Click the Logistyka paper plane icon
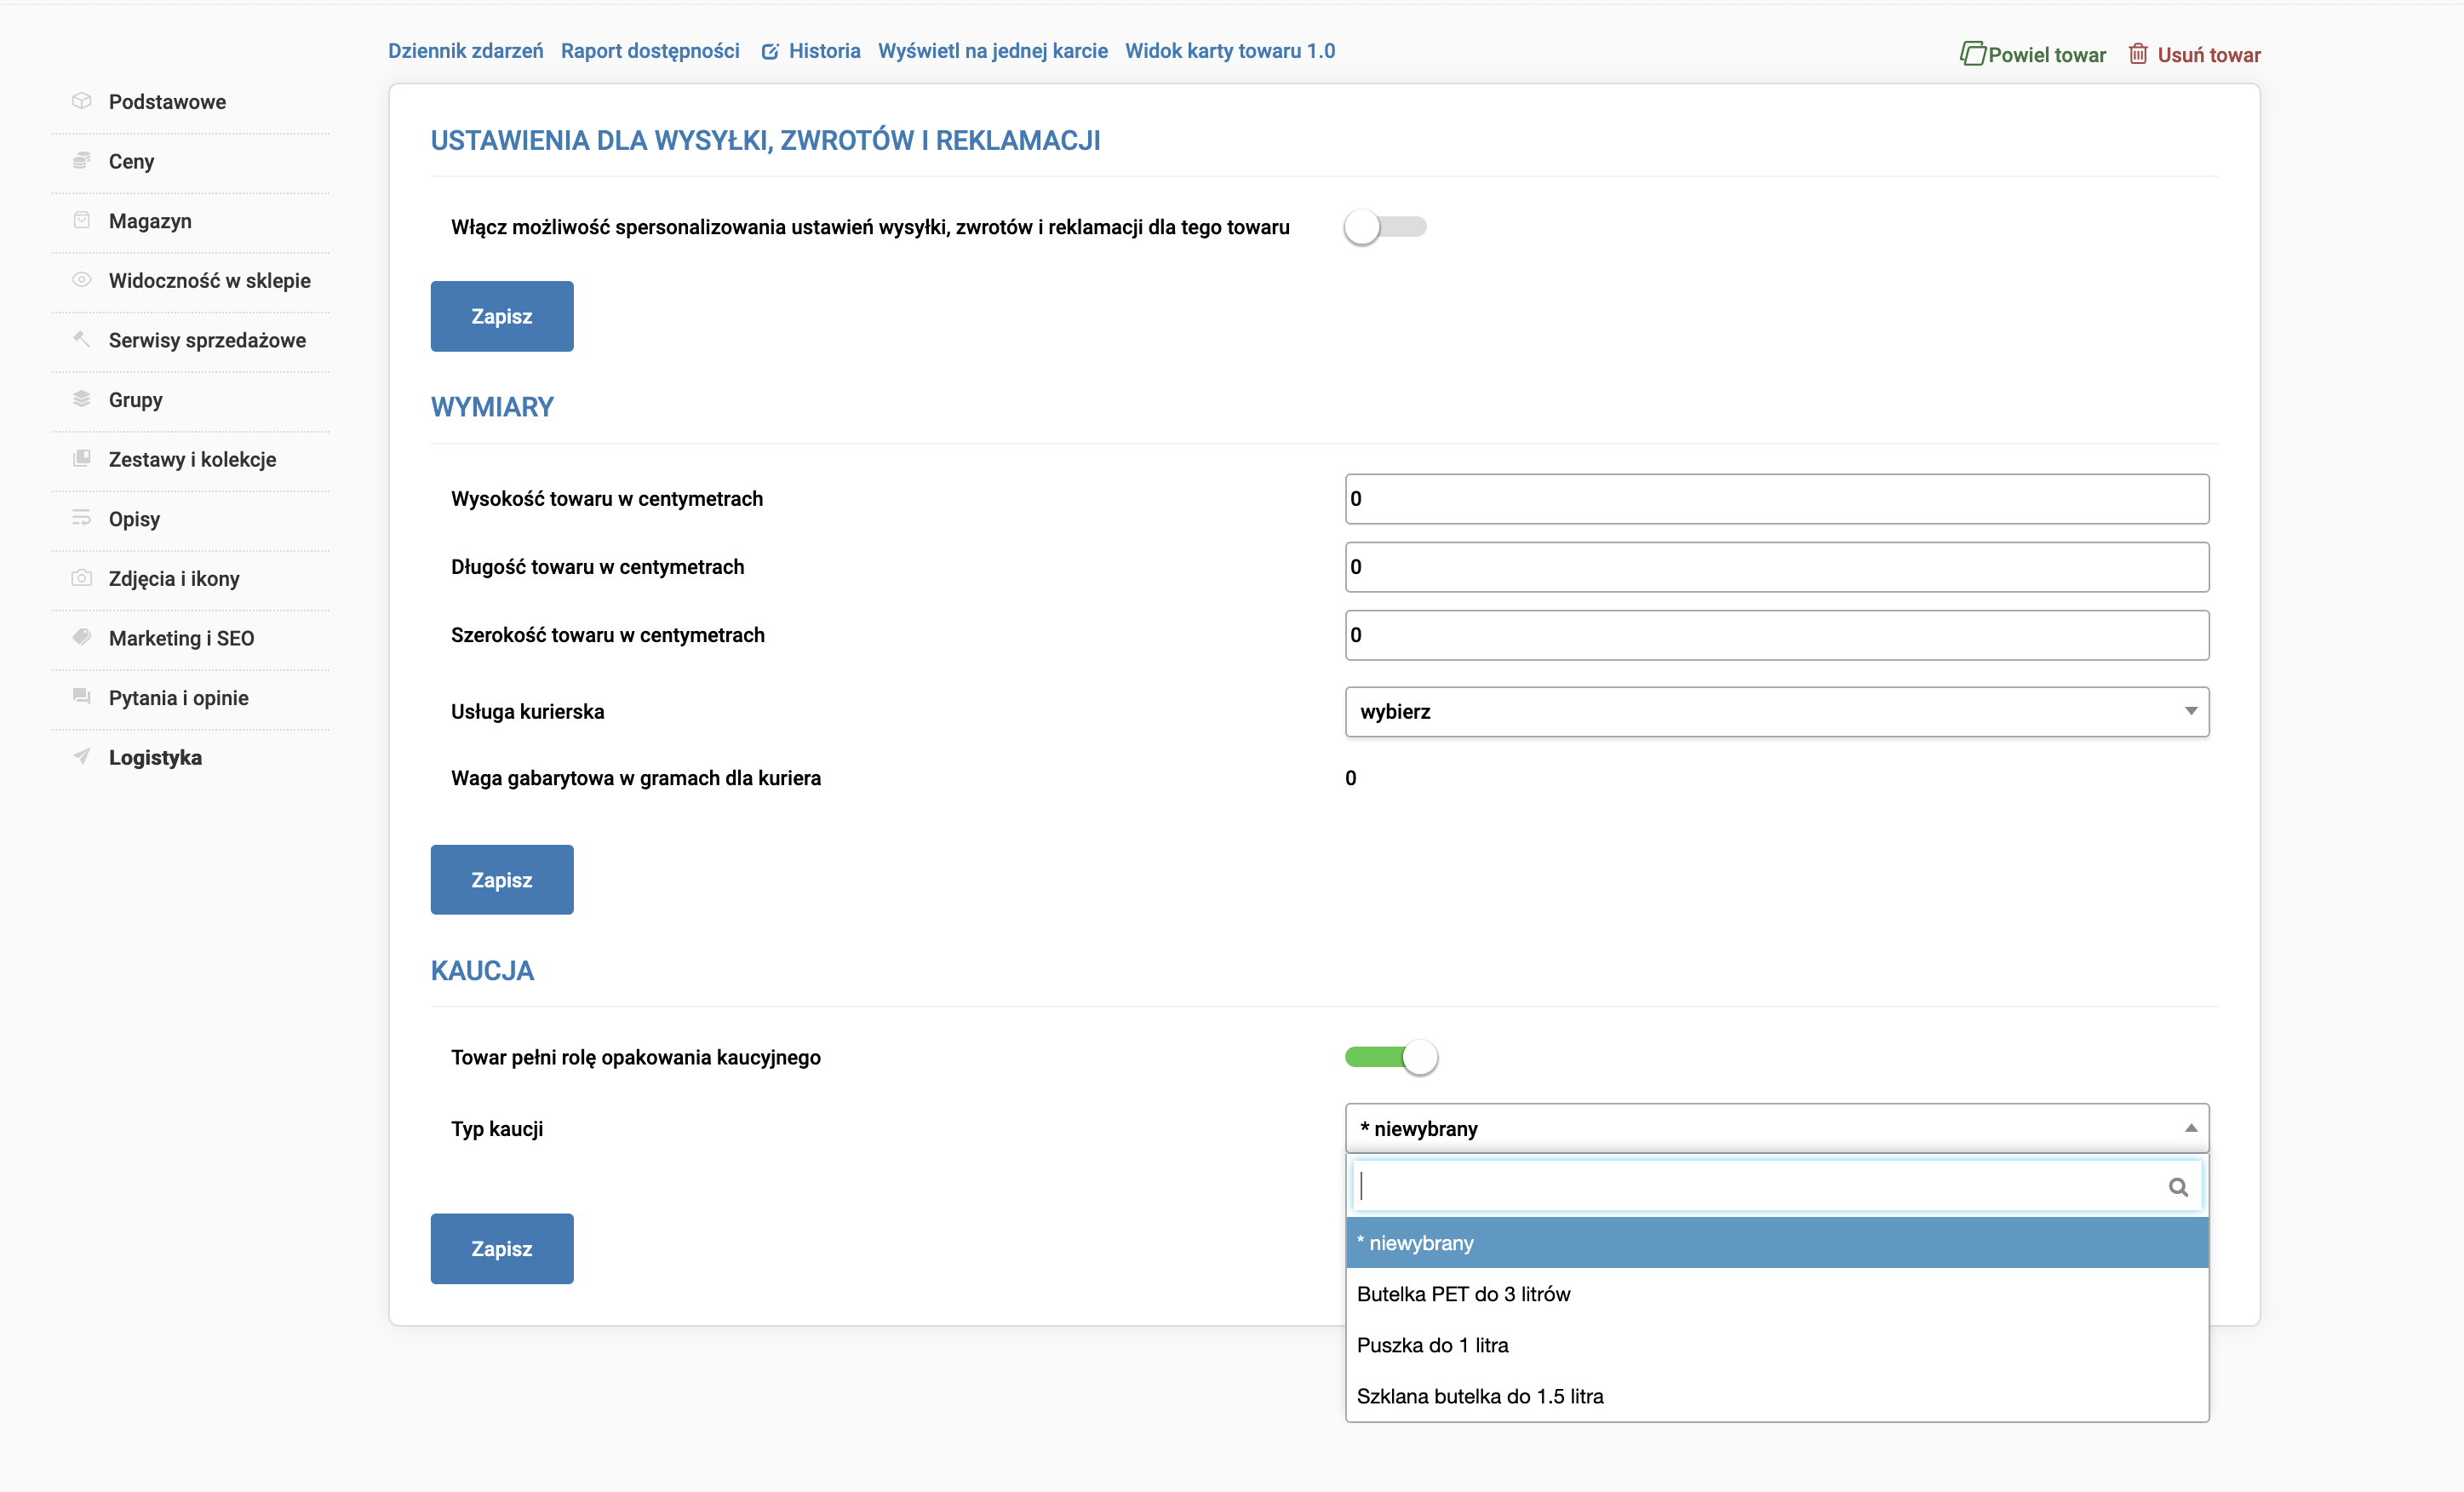This screenshot has width=2464, height=1492. click(82, 757)
